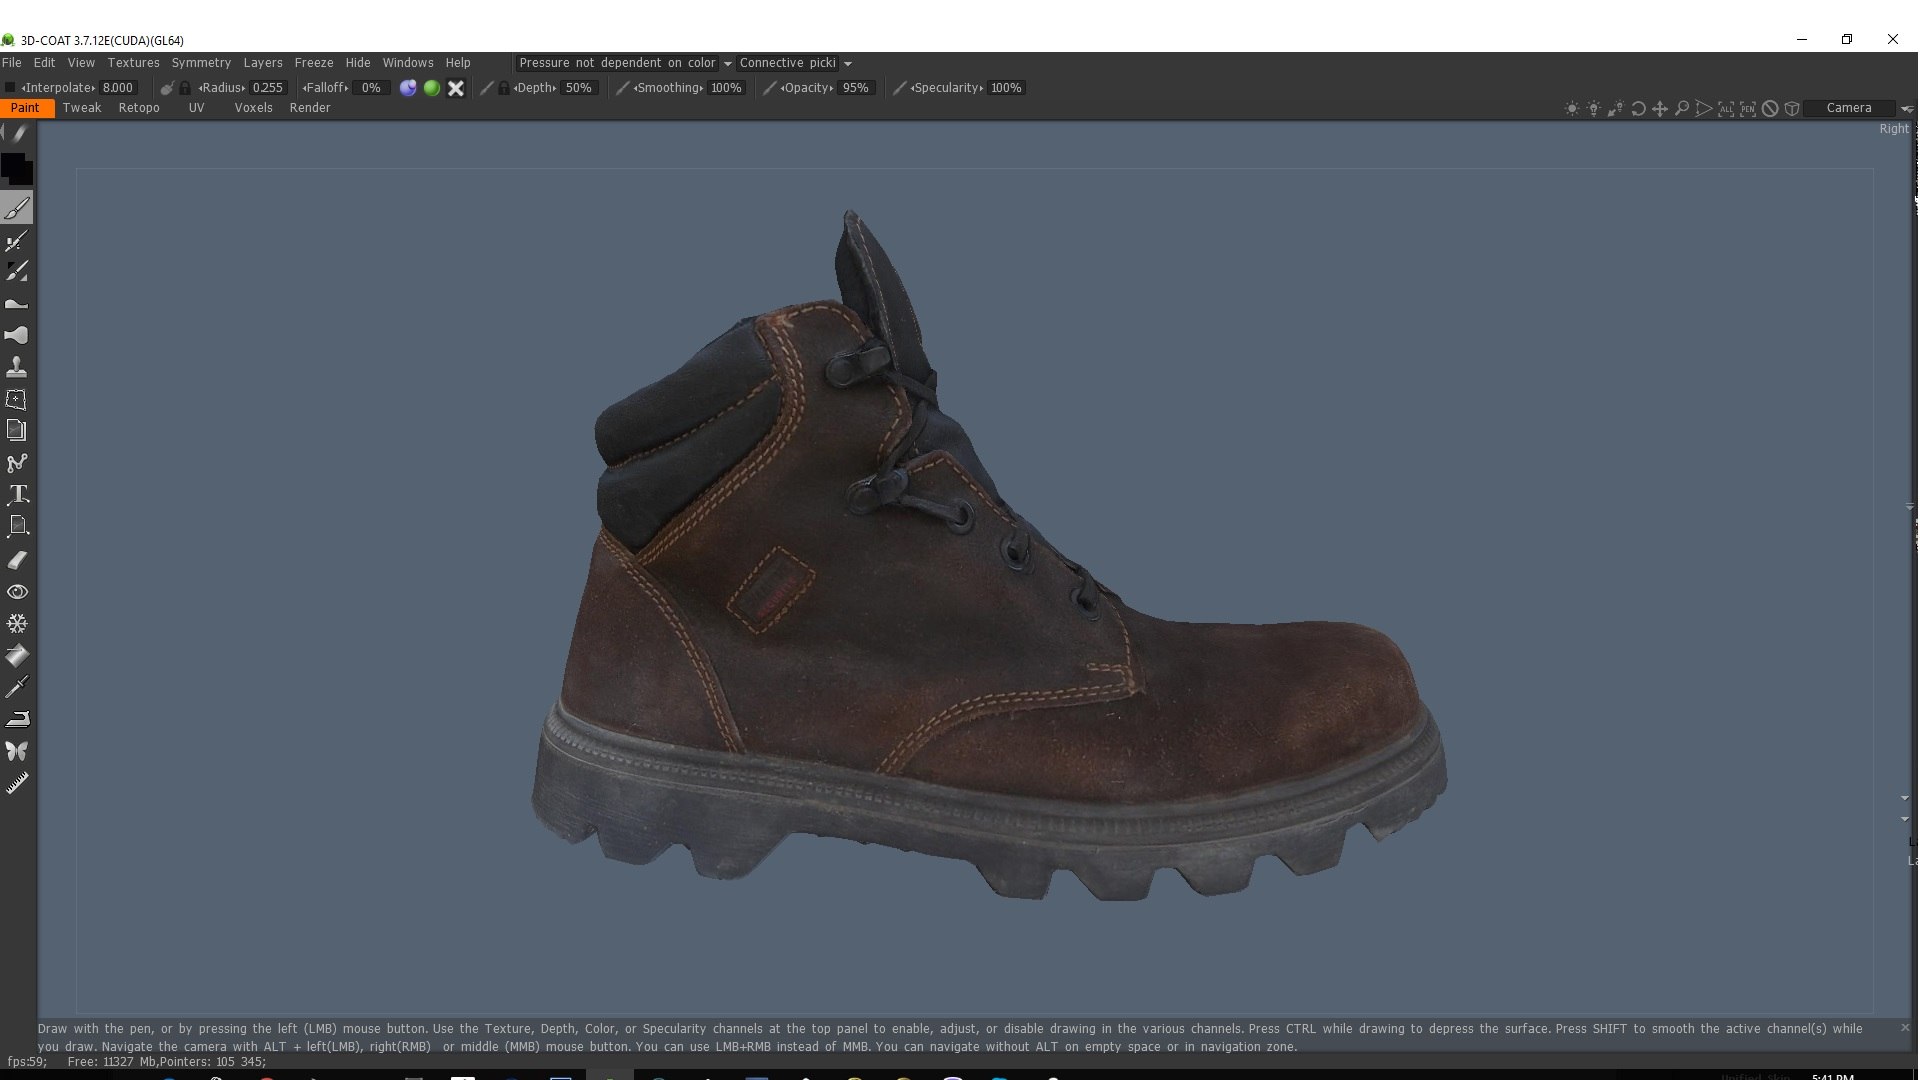Switch to the Retopo tab
The width and height of the screenshot is (1920, 1080).
pyautogui.click(x=139, y=108)
